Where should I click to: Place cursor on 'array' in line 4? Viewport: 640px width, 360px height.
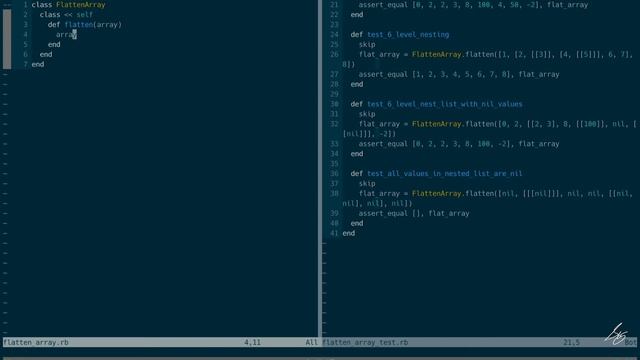coord(66,35)
